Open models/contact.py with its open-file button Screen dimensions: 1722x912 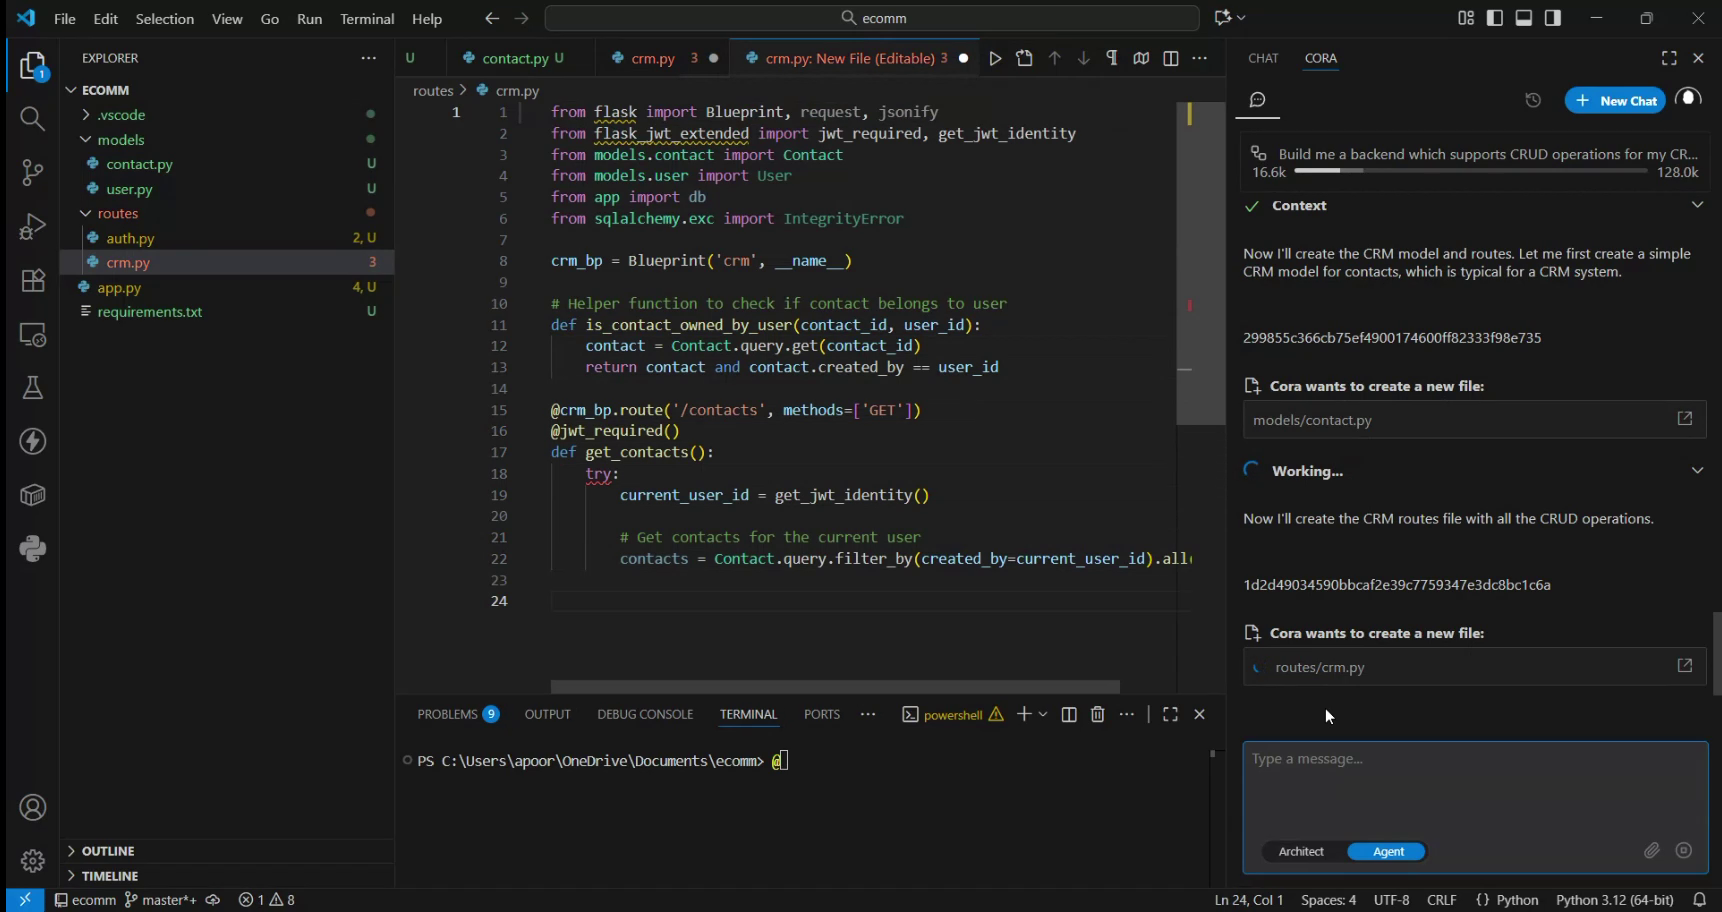(x=1685, y=419)
